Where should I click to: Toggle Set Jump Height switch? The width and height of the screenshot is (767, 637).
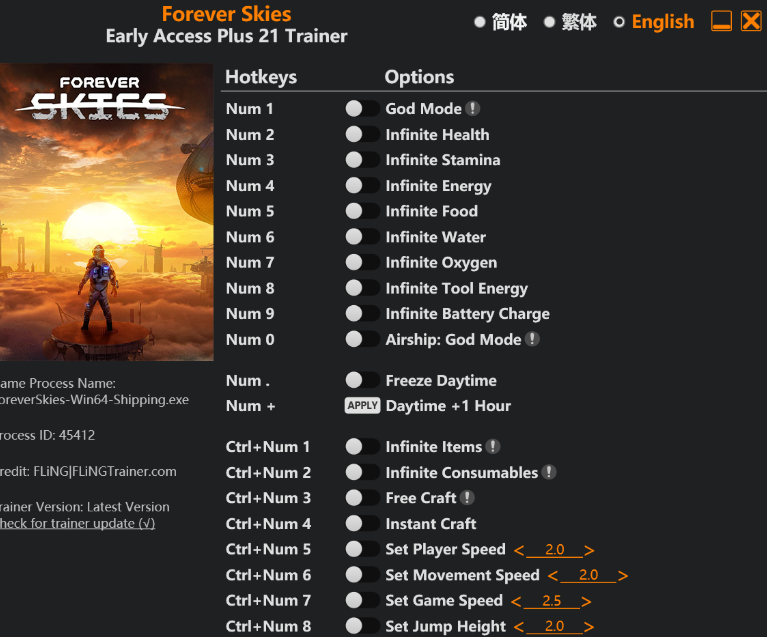click(362, 626)
